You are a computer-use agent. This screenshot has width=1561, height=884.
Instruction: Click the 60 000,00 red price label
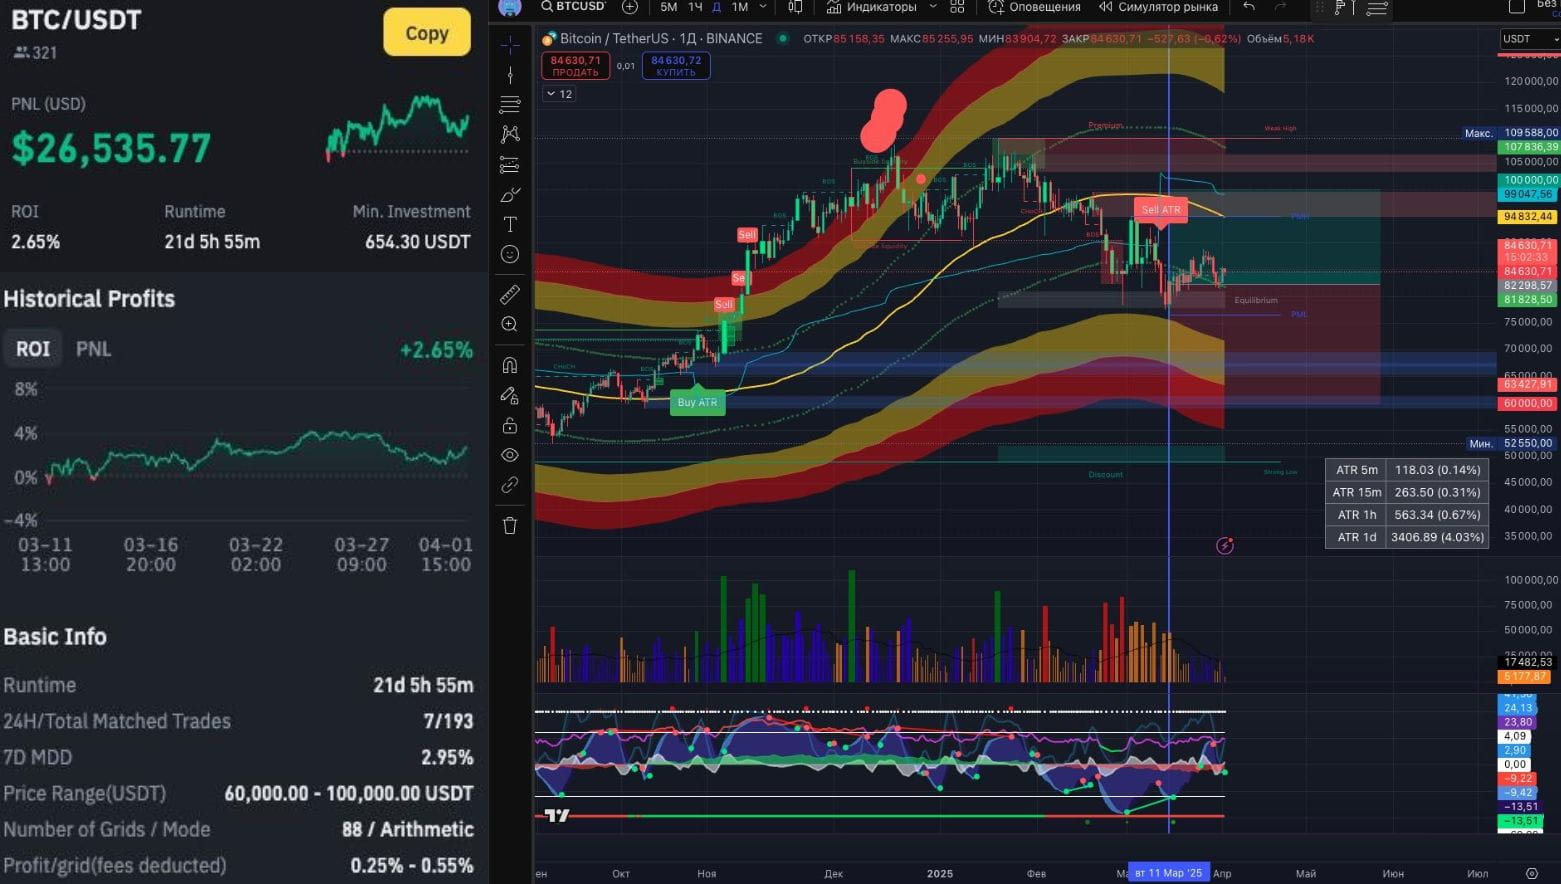(1527, 403)
